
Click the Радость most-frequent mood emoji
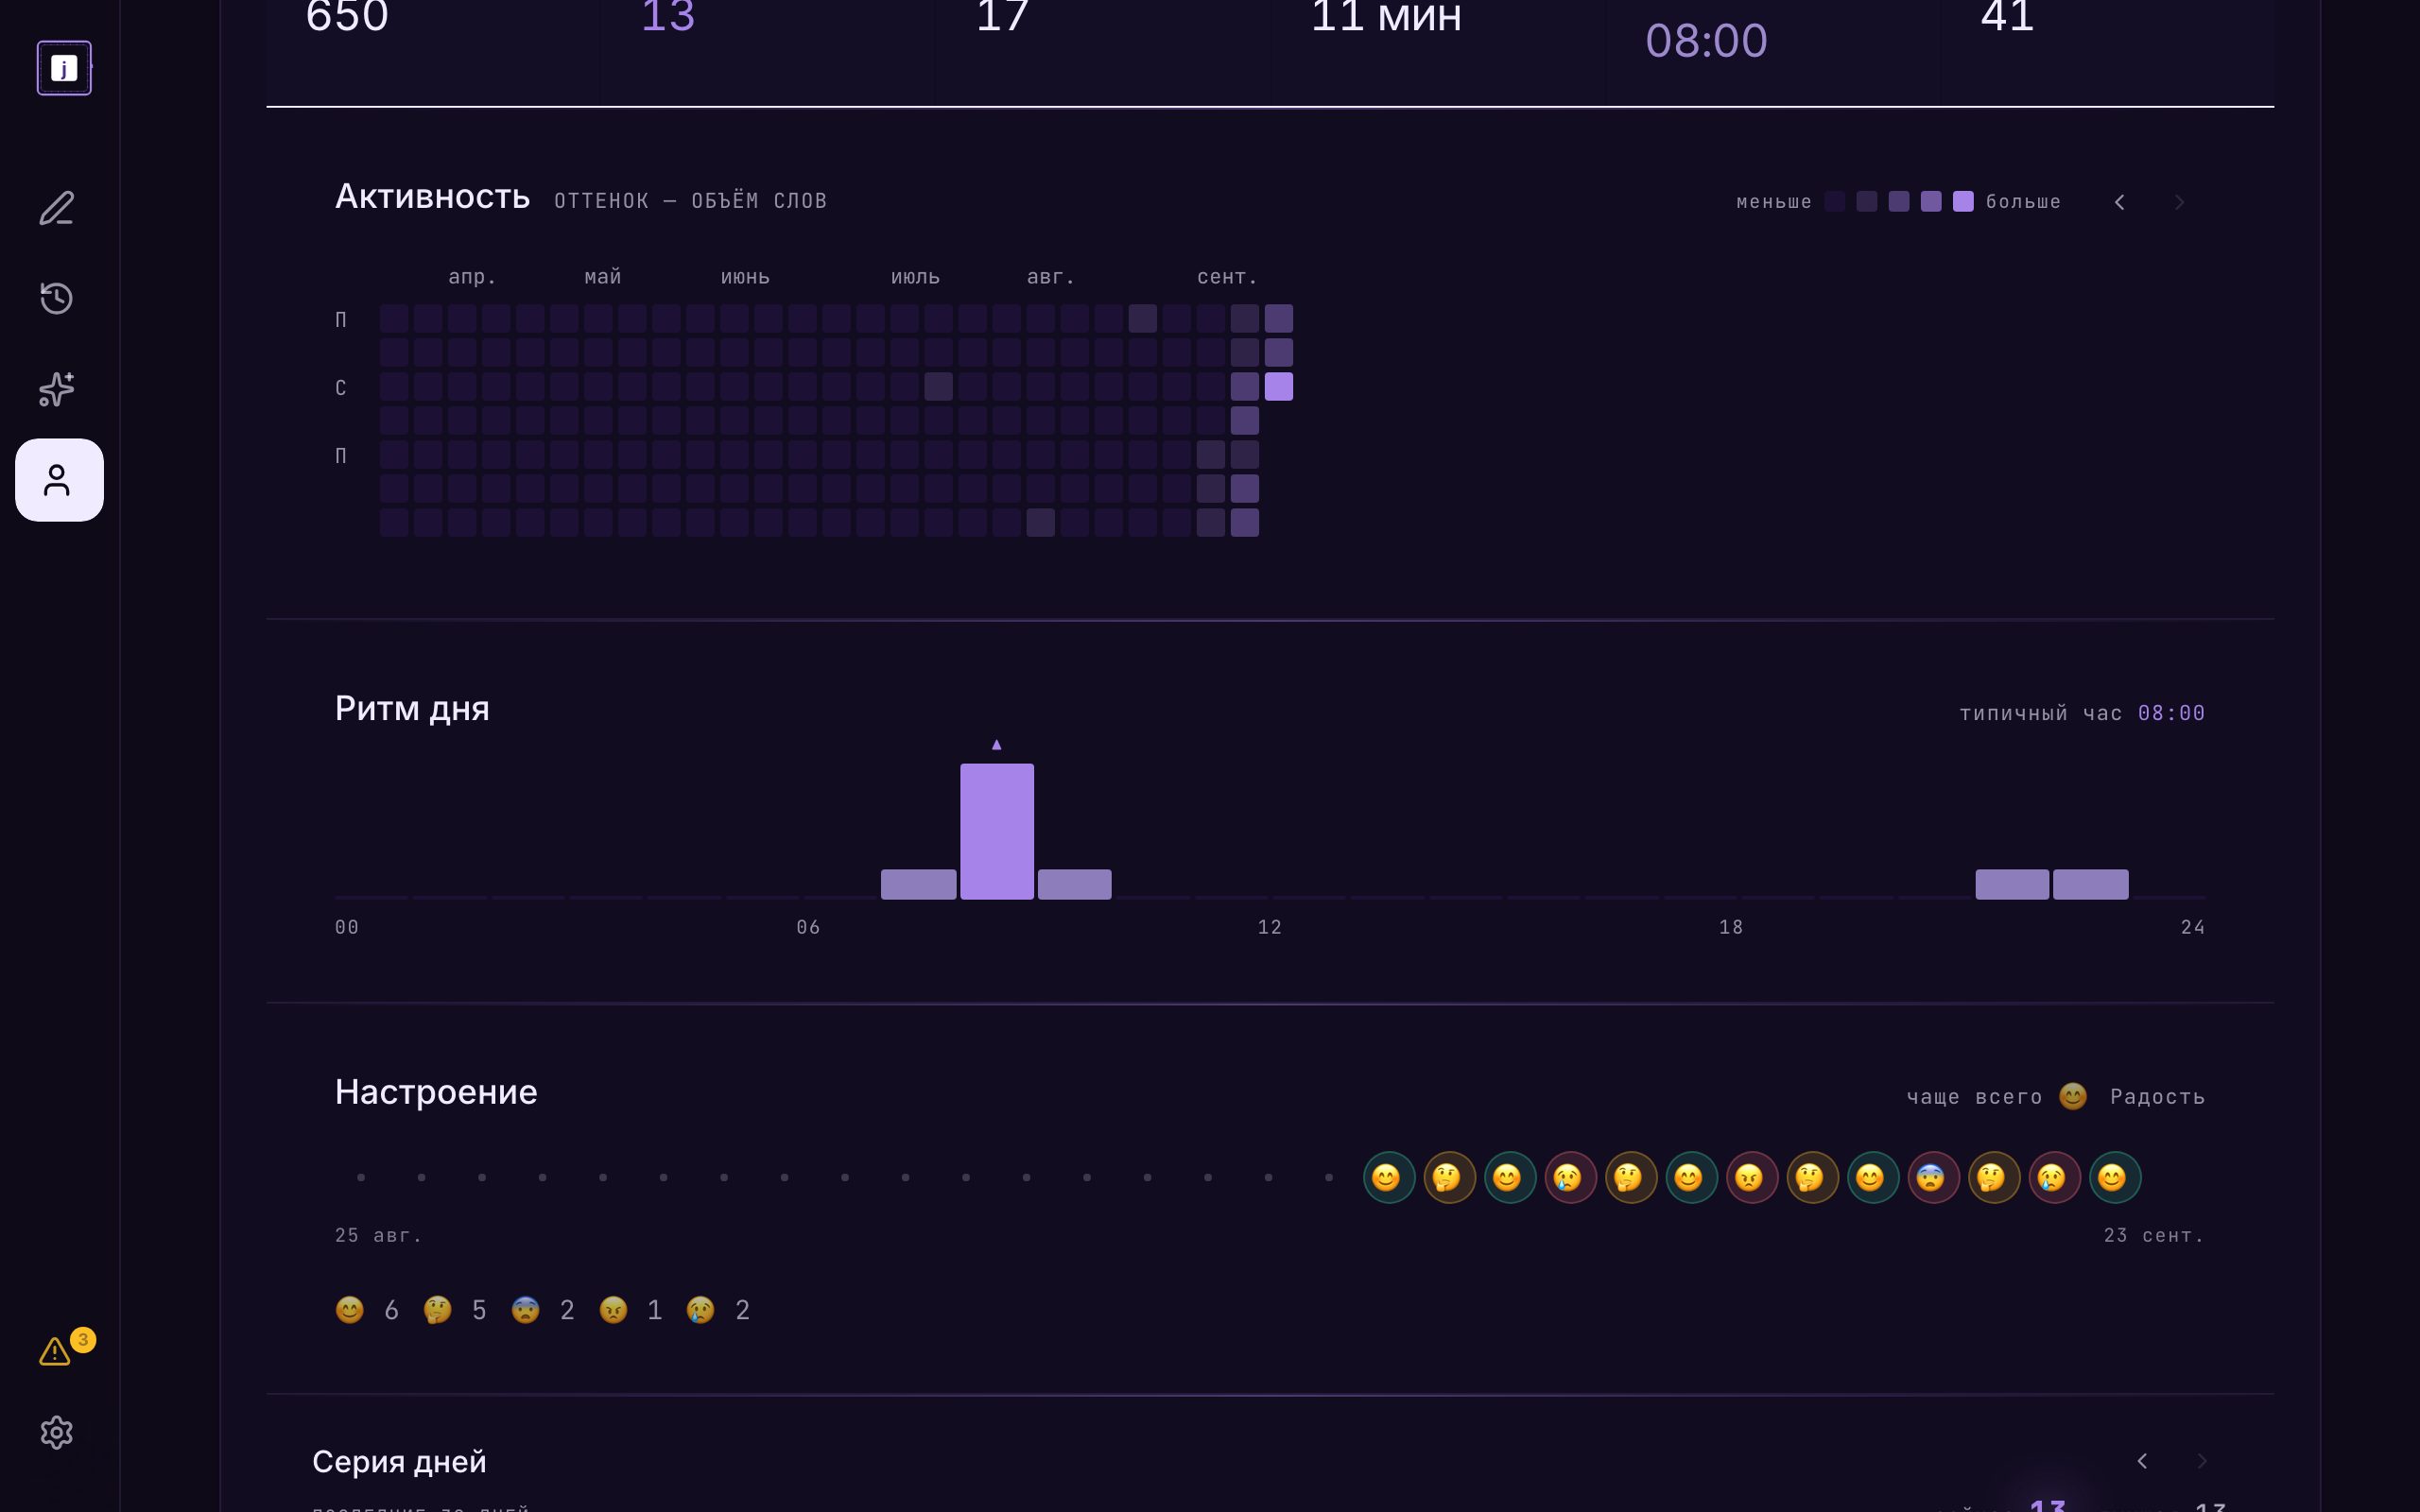tap(2073, 1096)
